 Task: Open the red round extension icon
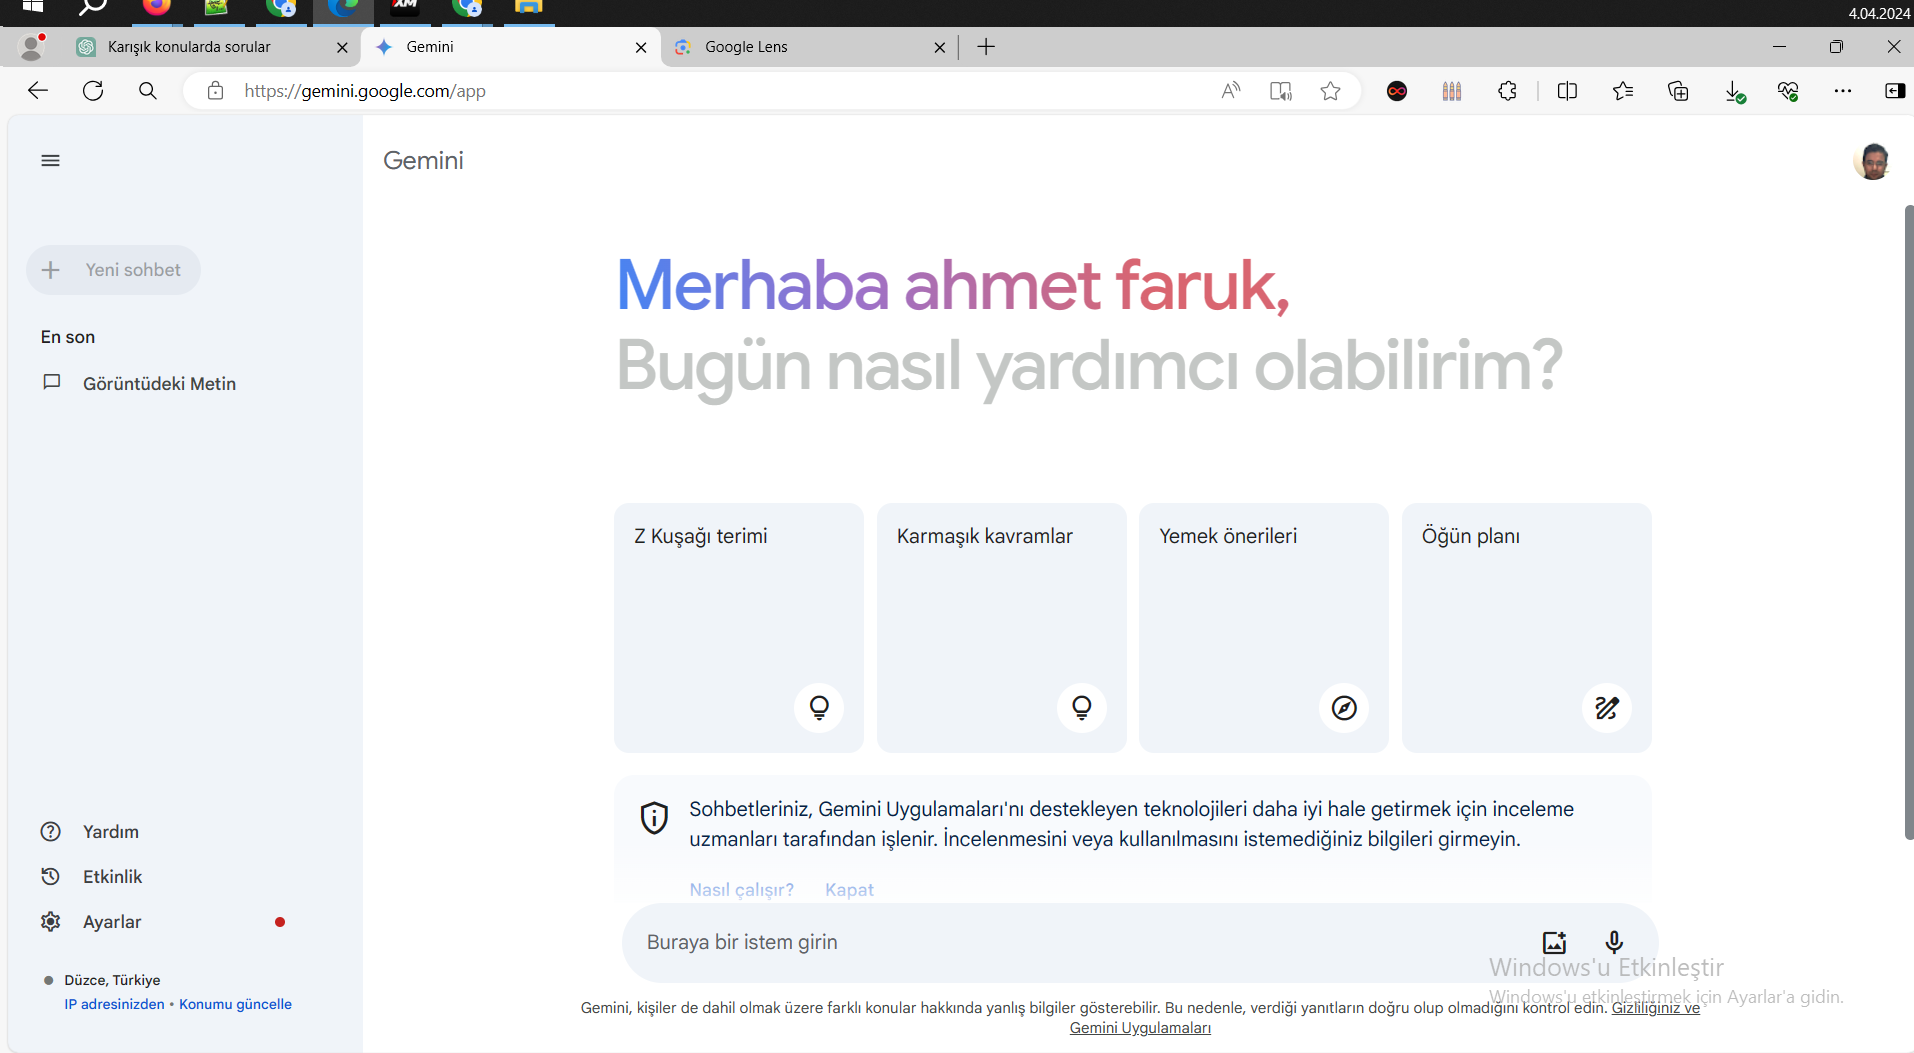[1397, 91]
